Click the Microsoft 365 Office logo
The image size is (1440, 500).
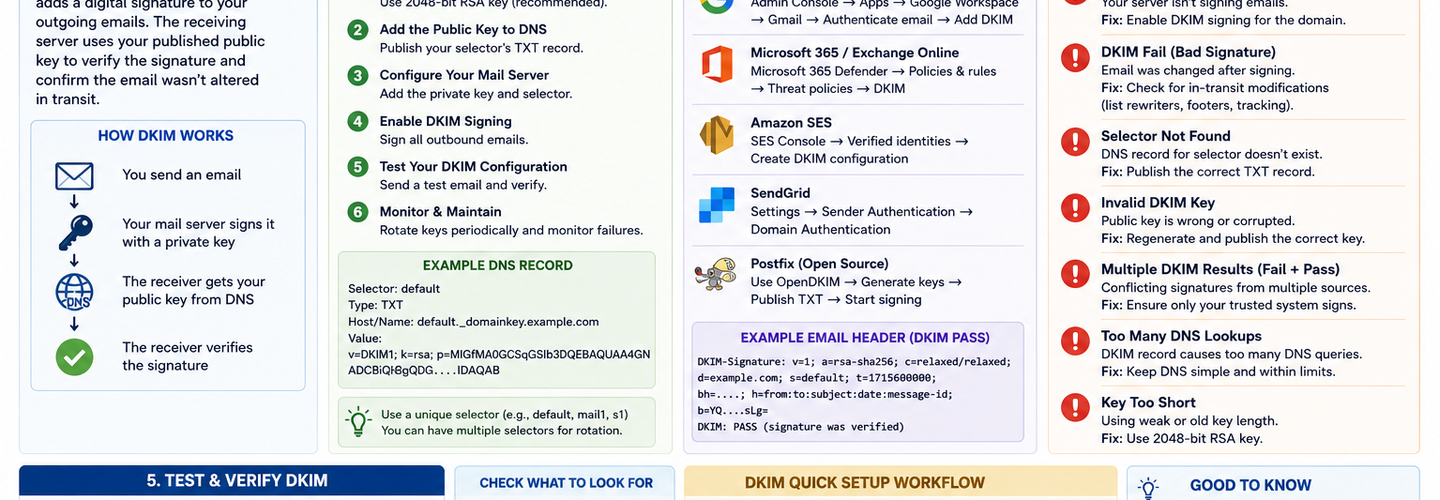pos(716,66)
